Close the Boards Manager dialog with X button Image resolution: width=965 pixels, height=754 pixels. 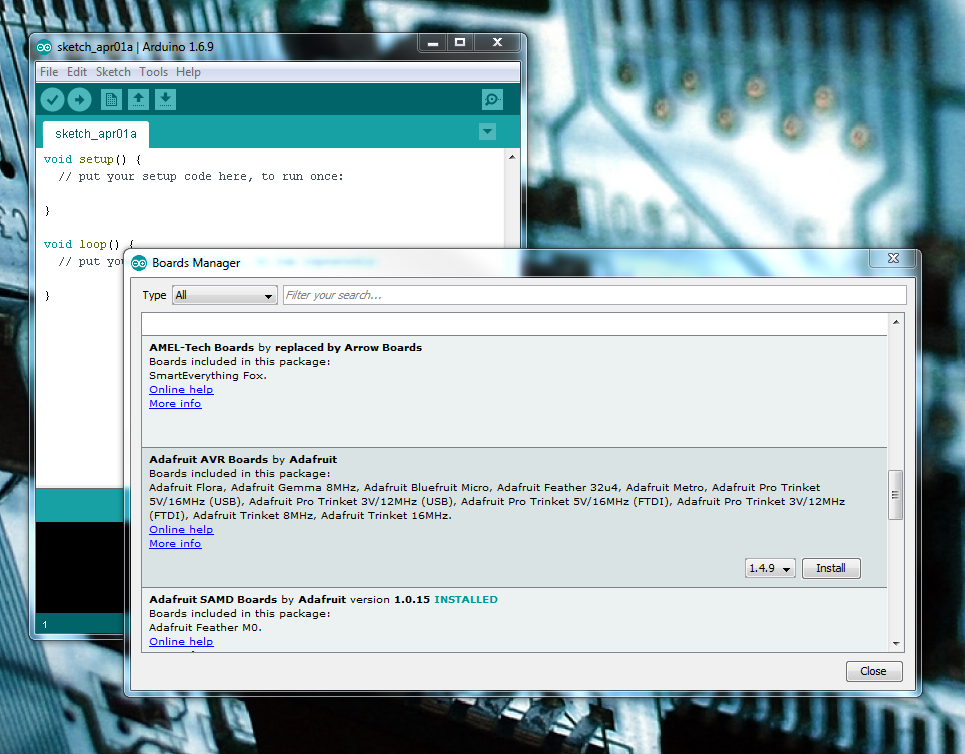pos(894,259)
